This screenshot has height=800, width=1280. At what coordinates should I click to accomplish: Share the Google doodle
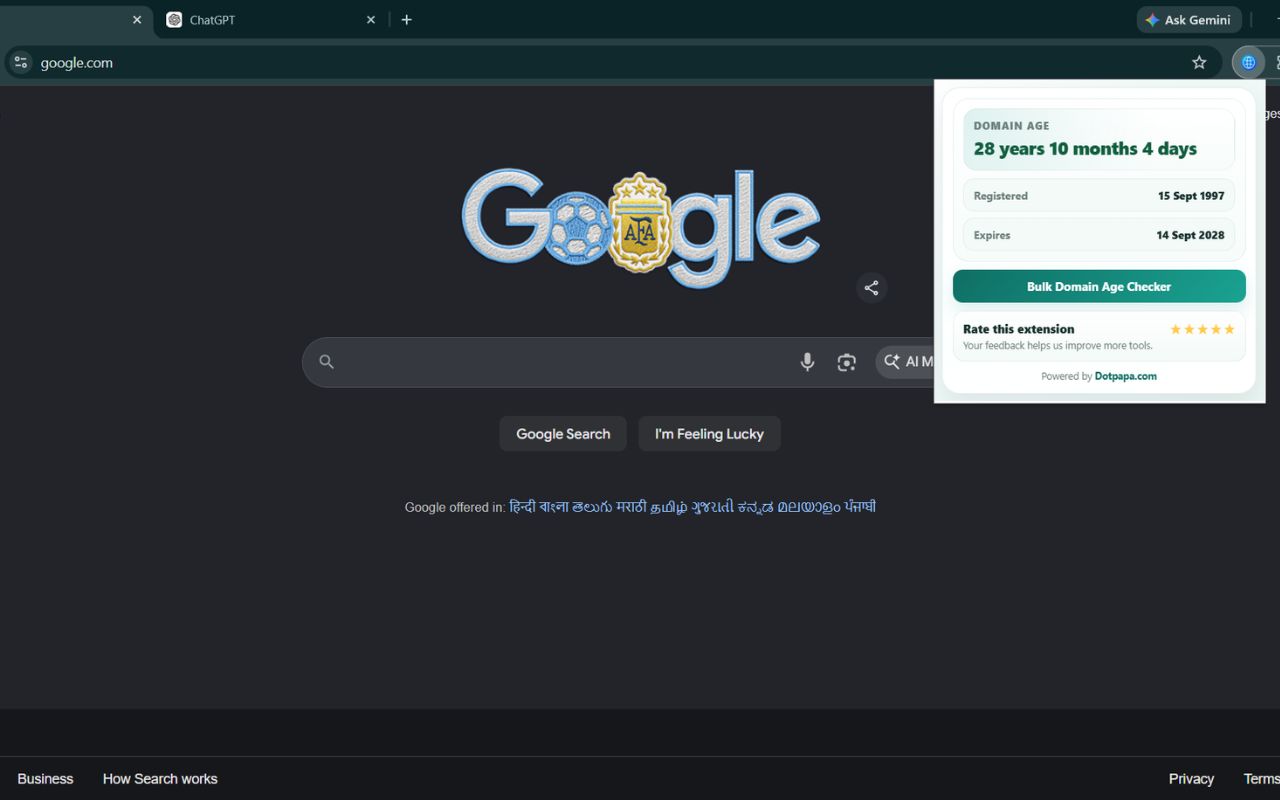(x=872, y=288)
